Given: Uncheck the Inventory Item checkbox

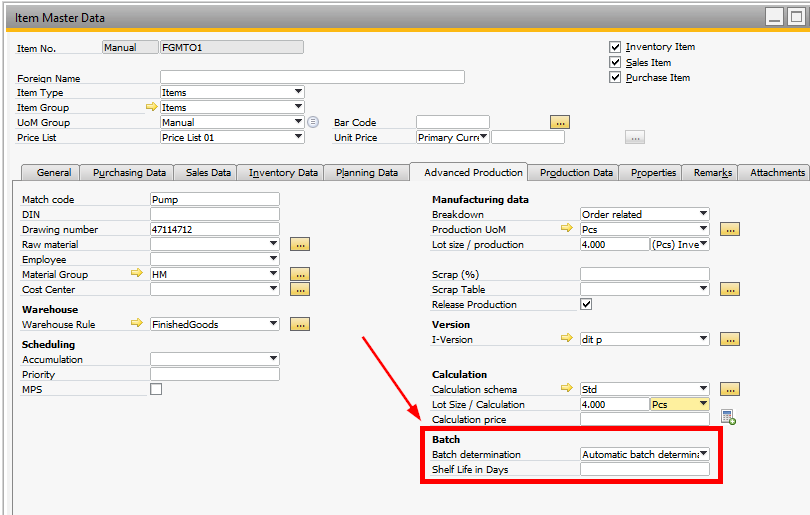Looking at the screenshot, I should tap(616, 47).
